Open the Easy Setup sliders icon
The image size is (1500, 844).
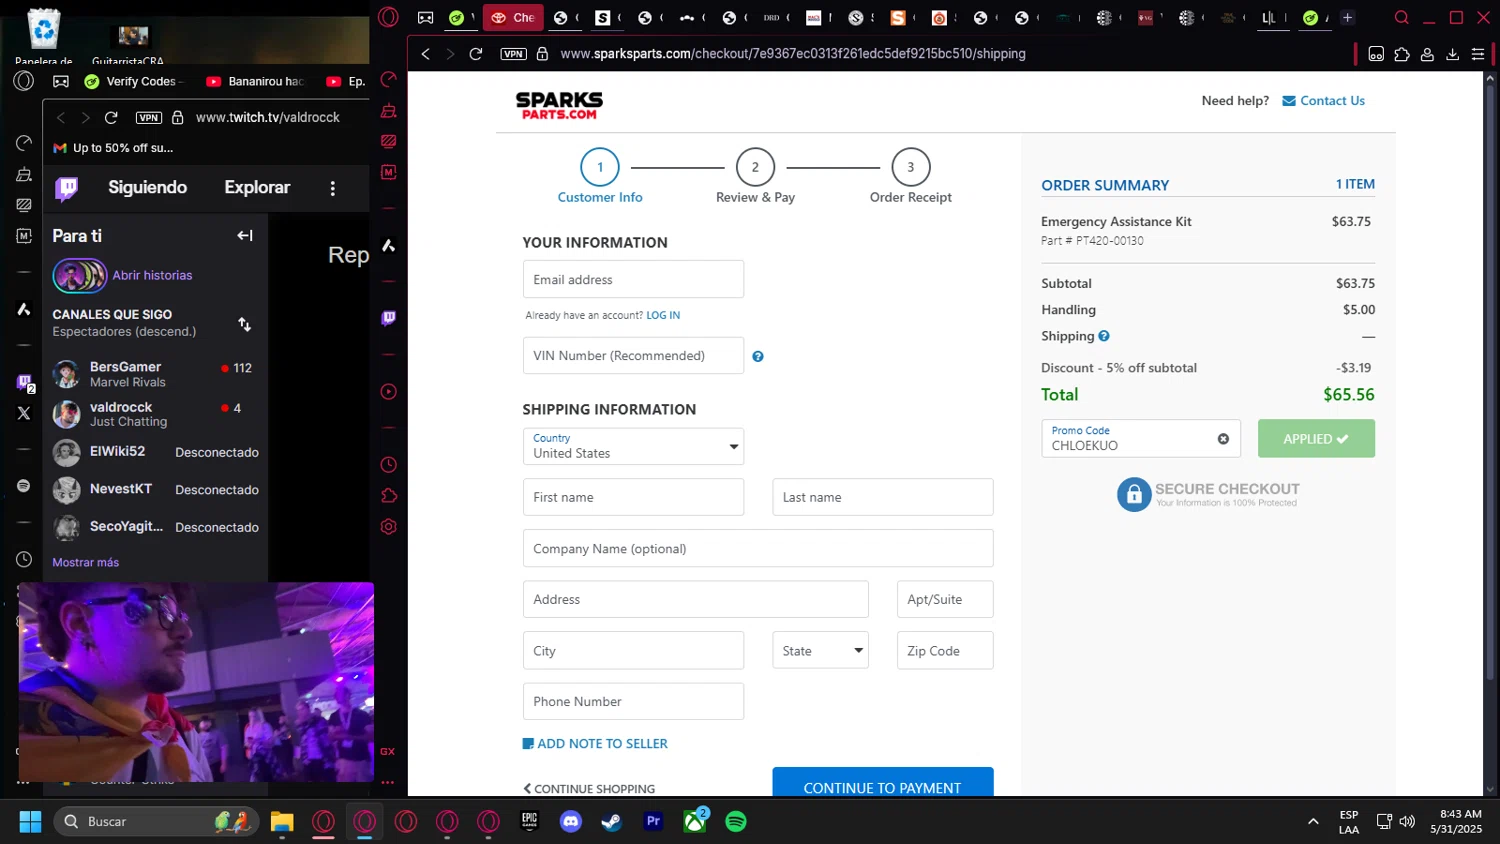[1478, 54]
